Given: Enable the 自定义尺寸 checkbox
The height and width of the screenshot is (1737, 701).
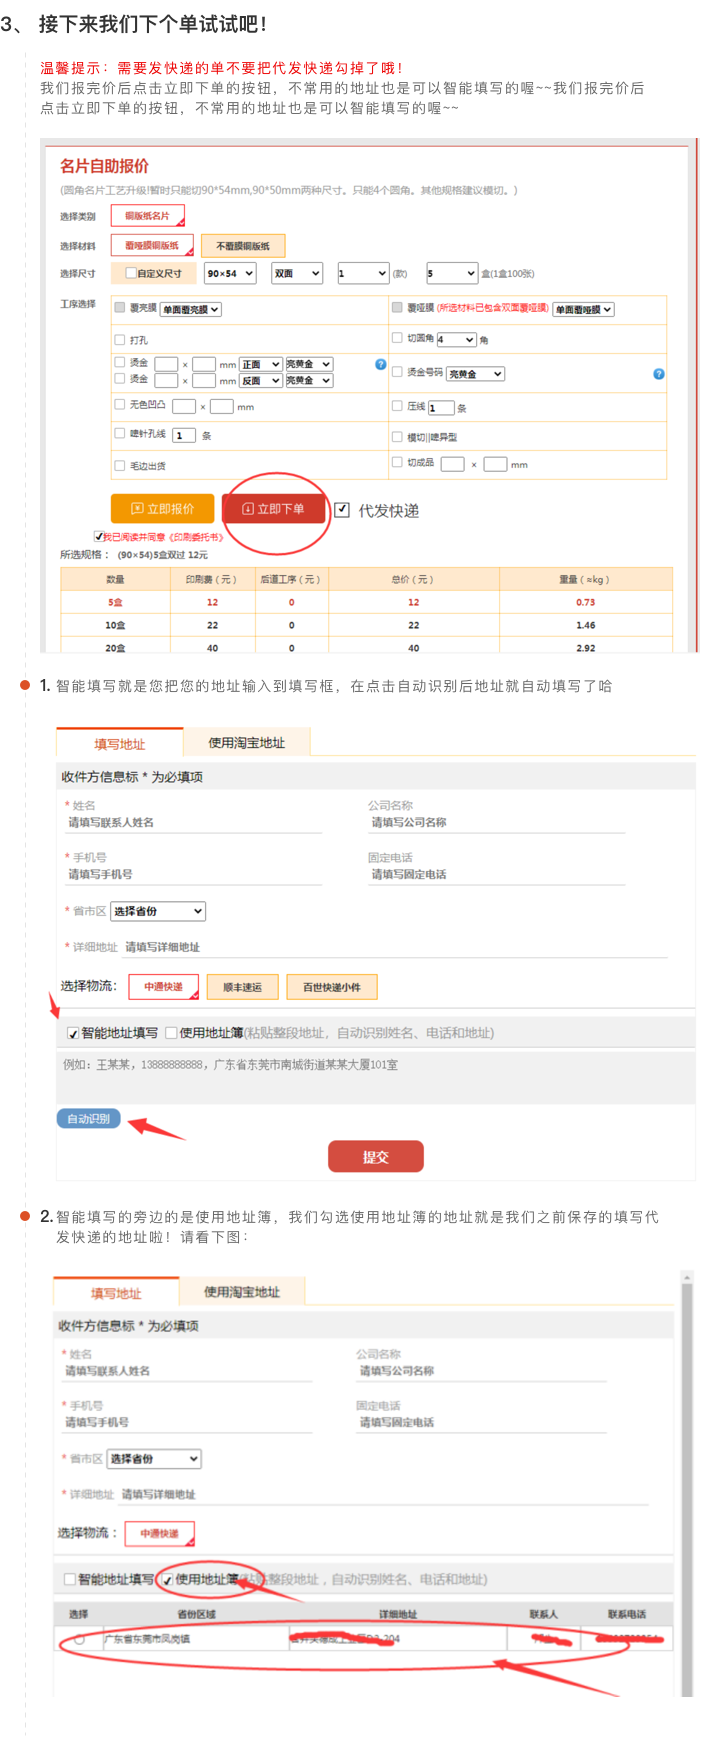Looking at the screenshot, I should click(x=131, y=273).
